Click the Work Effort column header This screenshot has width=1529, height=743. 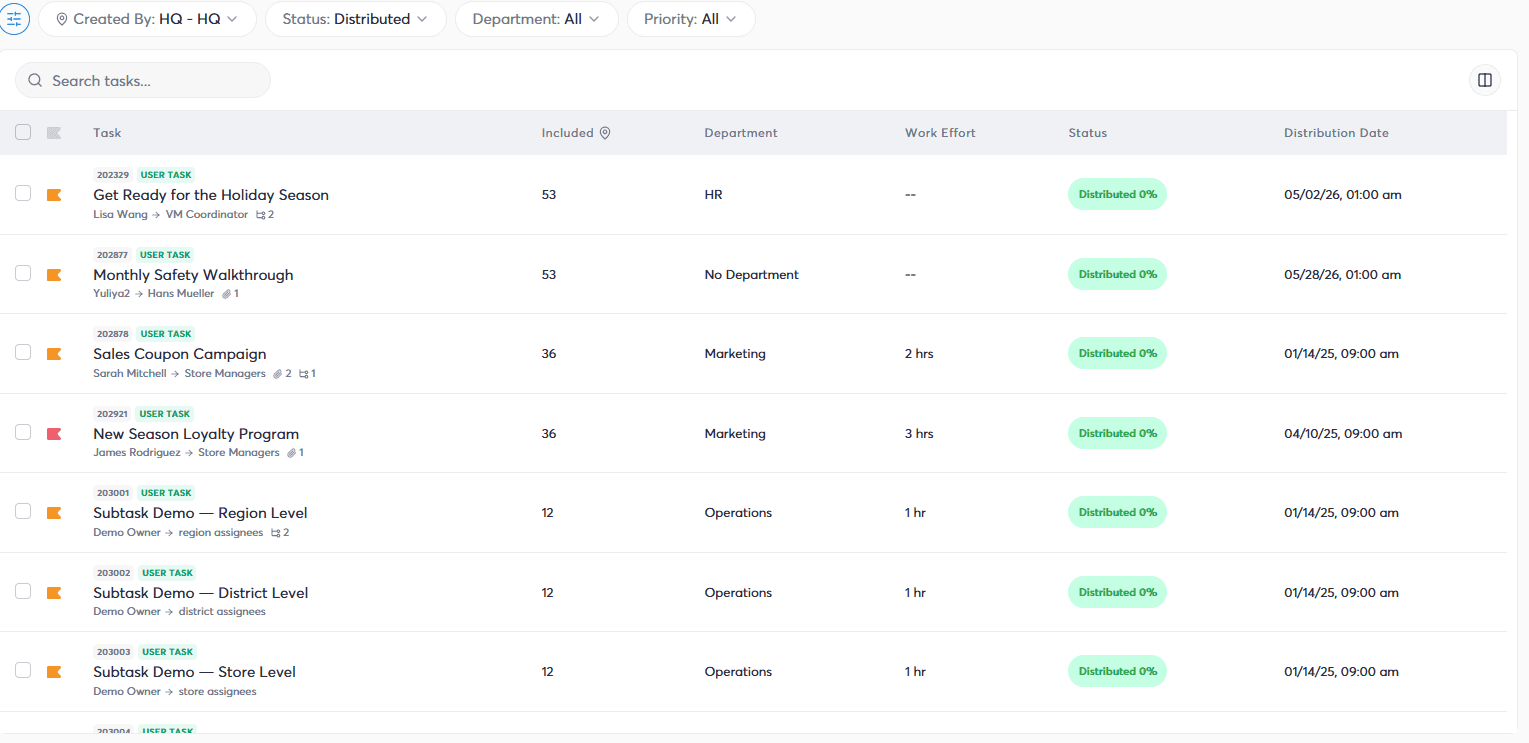940,133
